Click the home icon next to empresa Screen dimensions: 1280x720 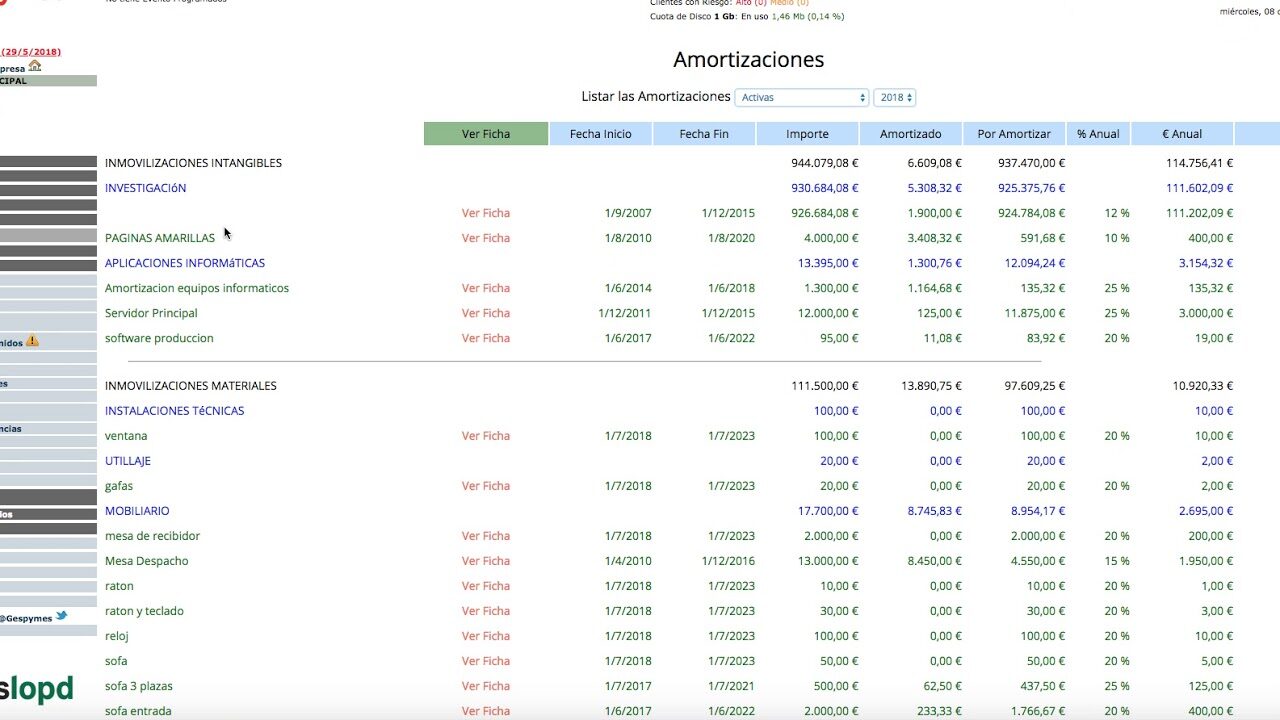[x=35, y=66]
